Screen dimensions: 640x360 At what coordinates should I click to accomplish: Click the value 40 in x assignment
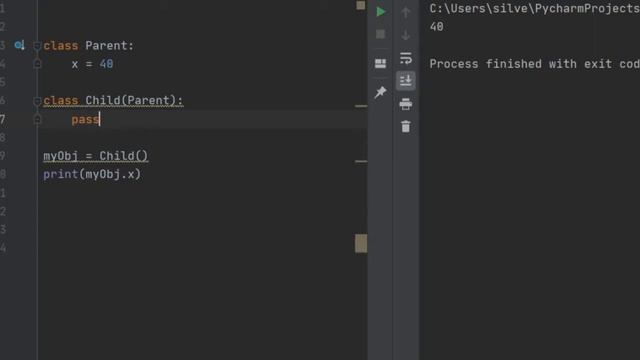(106, 64)
